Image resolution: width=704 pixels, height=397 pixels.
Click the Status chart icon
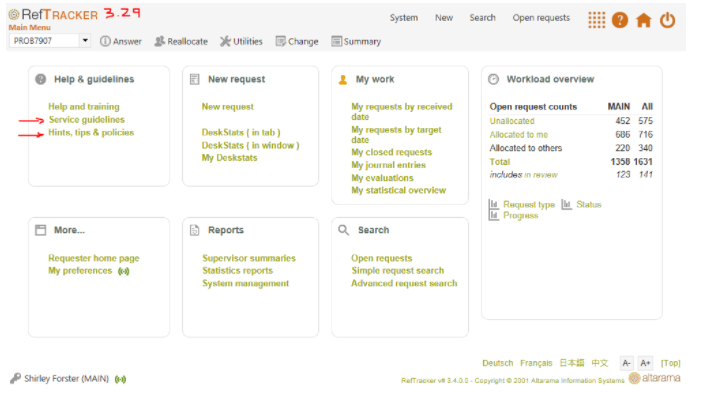[567, 204]
